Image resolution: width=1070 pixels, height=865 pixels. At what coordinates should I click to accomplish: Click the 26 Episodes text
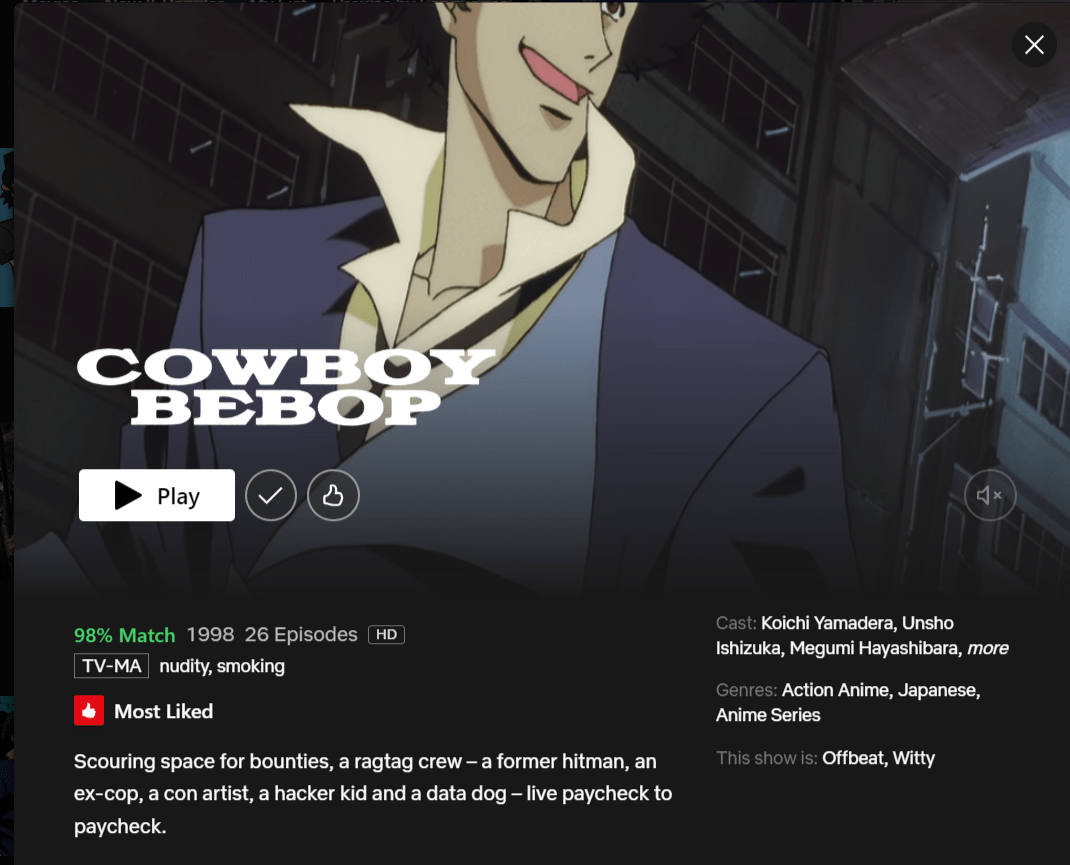[x=301, y=634]
